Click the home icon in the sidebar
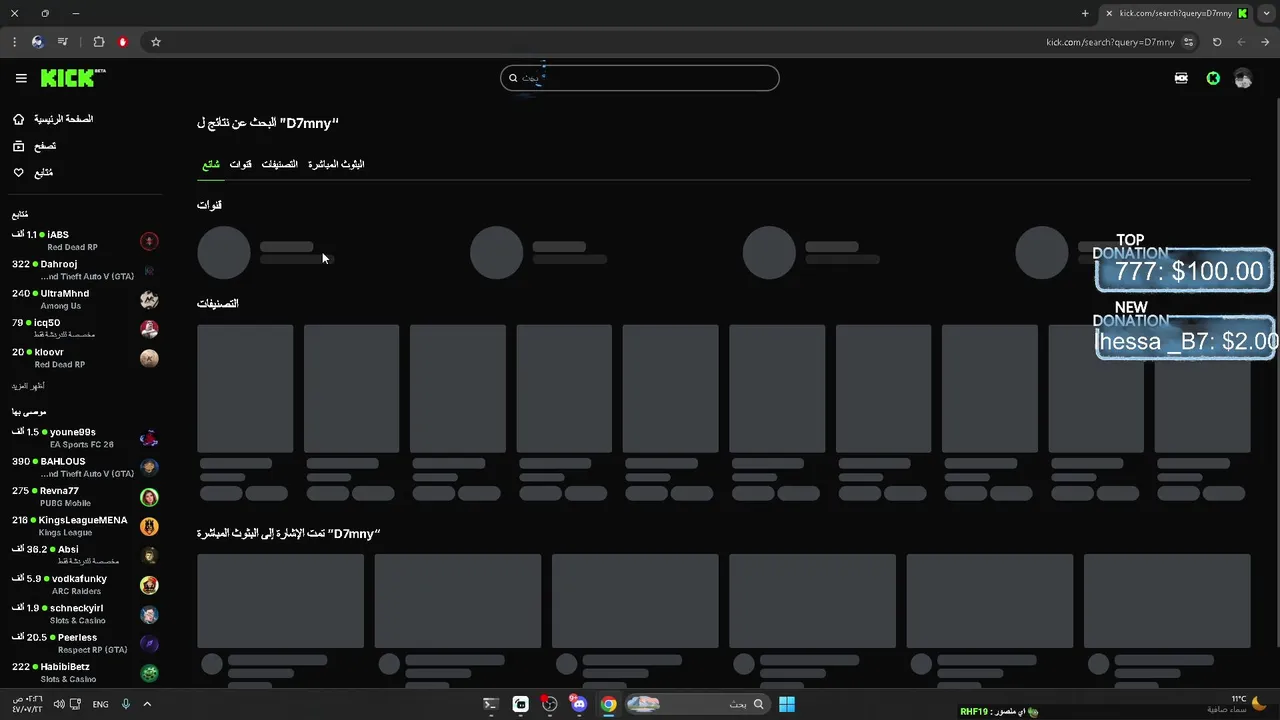Image resolution: width=1280 pixels, height=720 pixels. (18, 119)
